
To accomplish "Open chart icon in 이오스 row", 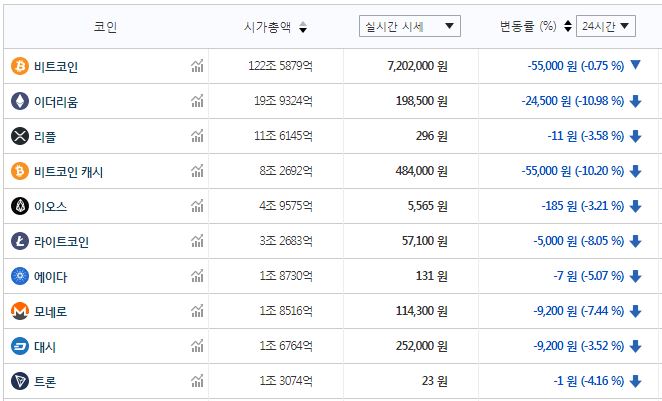I will (x=197, y=206).
